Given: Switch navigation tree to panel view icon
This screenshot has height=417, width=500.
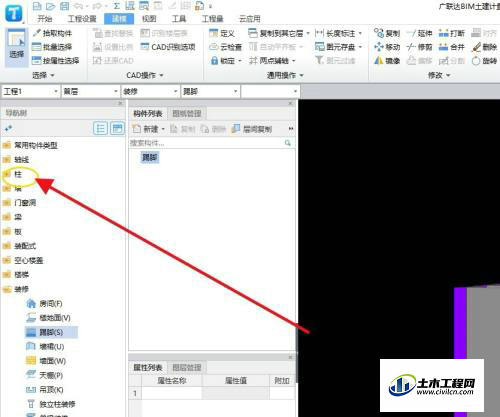Looking at the screenshot, I should (x=117, y=128).
